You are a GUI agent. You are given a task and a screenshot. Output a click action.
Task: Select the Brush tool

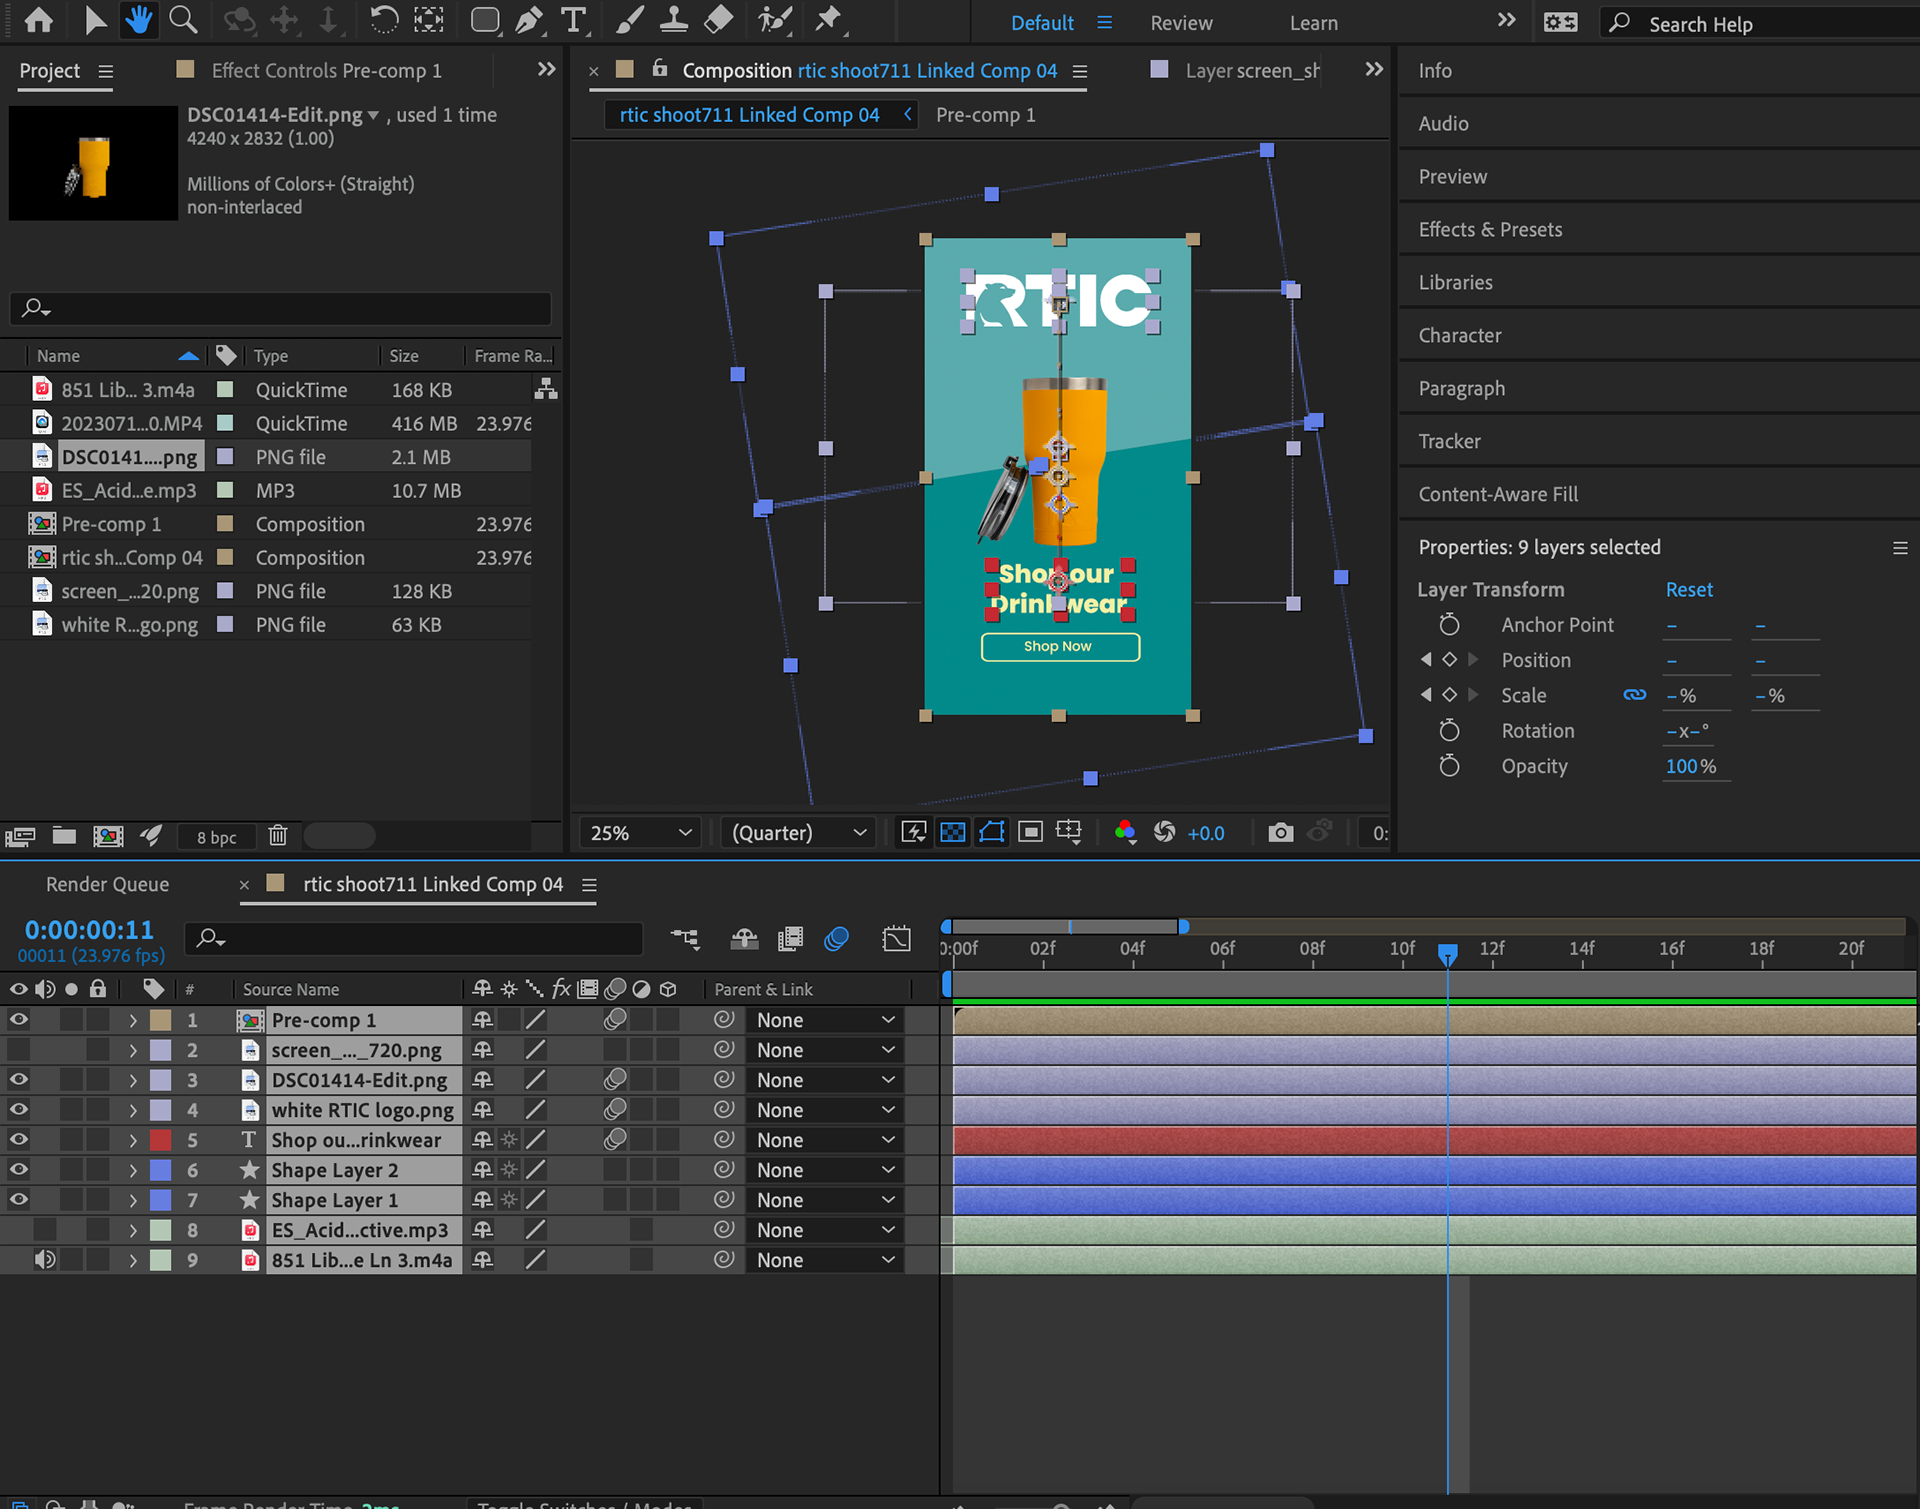tap(629, 20)
